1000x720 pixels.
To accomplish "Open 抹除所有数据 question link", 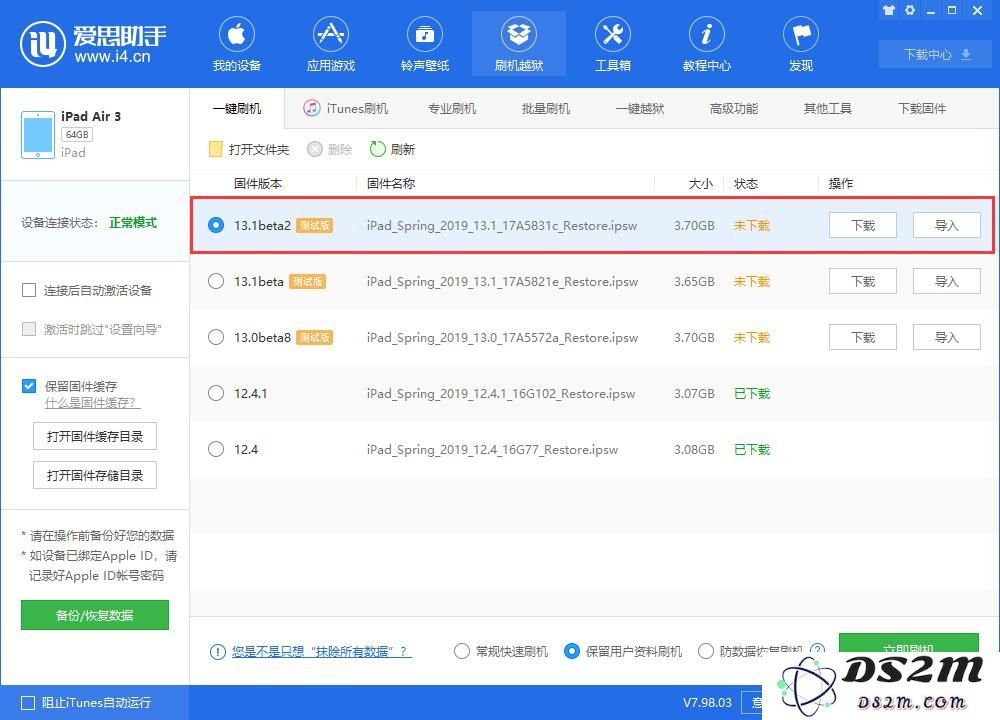I will [x=321, y=651].
